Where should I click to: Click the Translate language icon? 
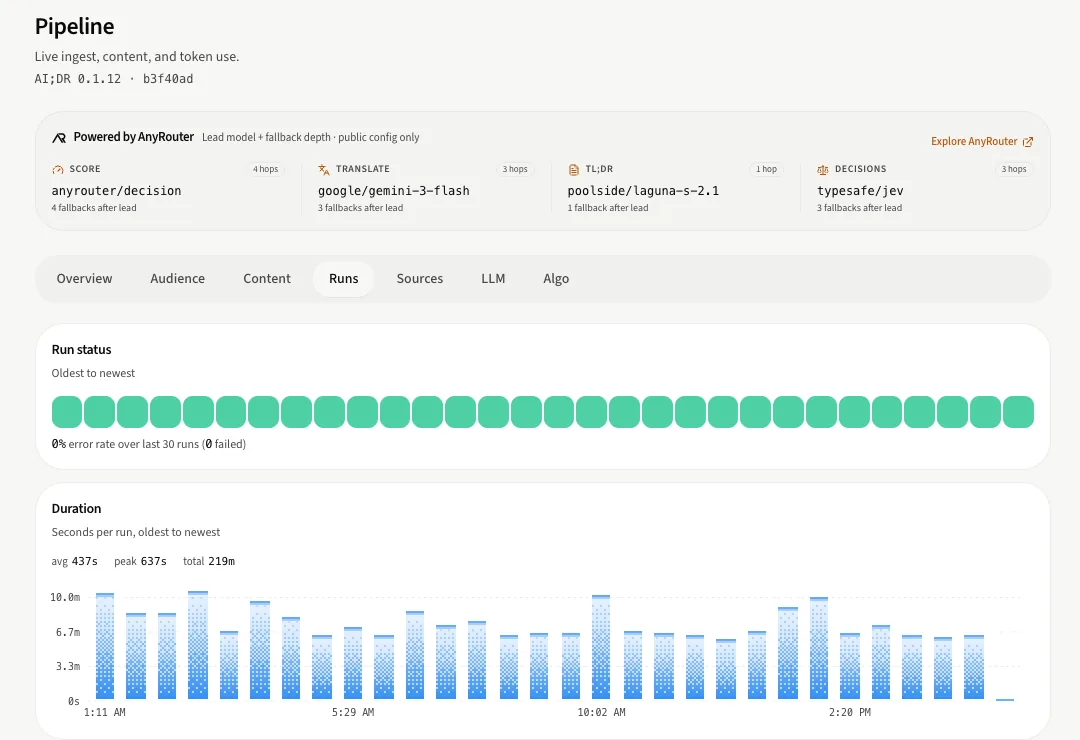coord(324,169)
